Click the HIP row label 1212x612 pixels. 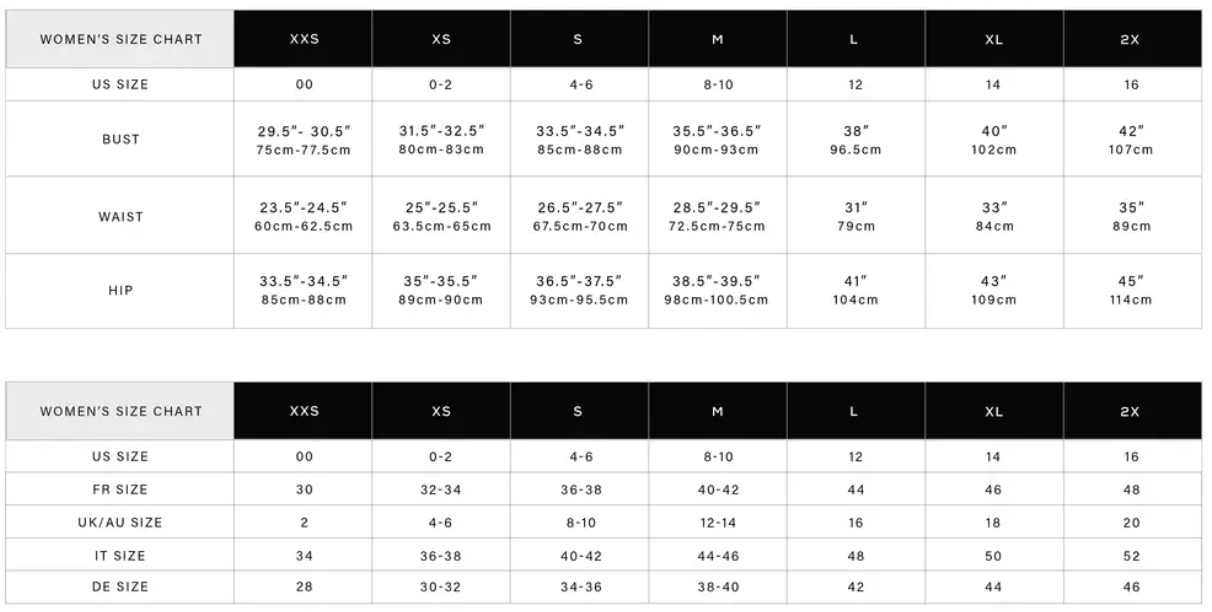120,291
